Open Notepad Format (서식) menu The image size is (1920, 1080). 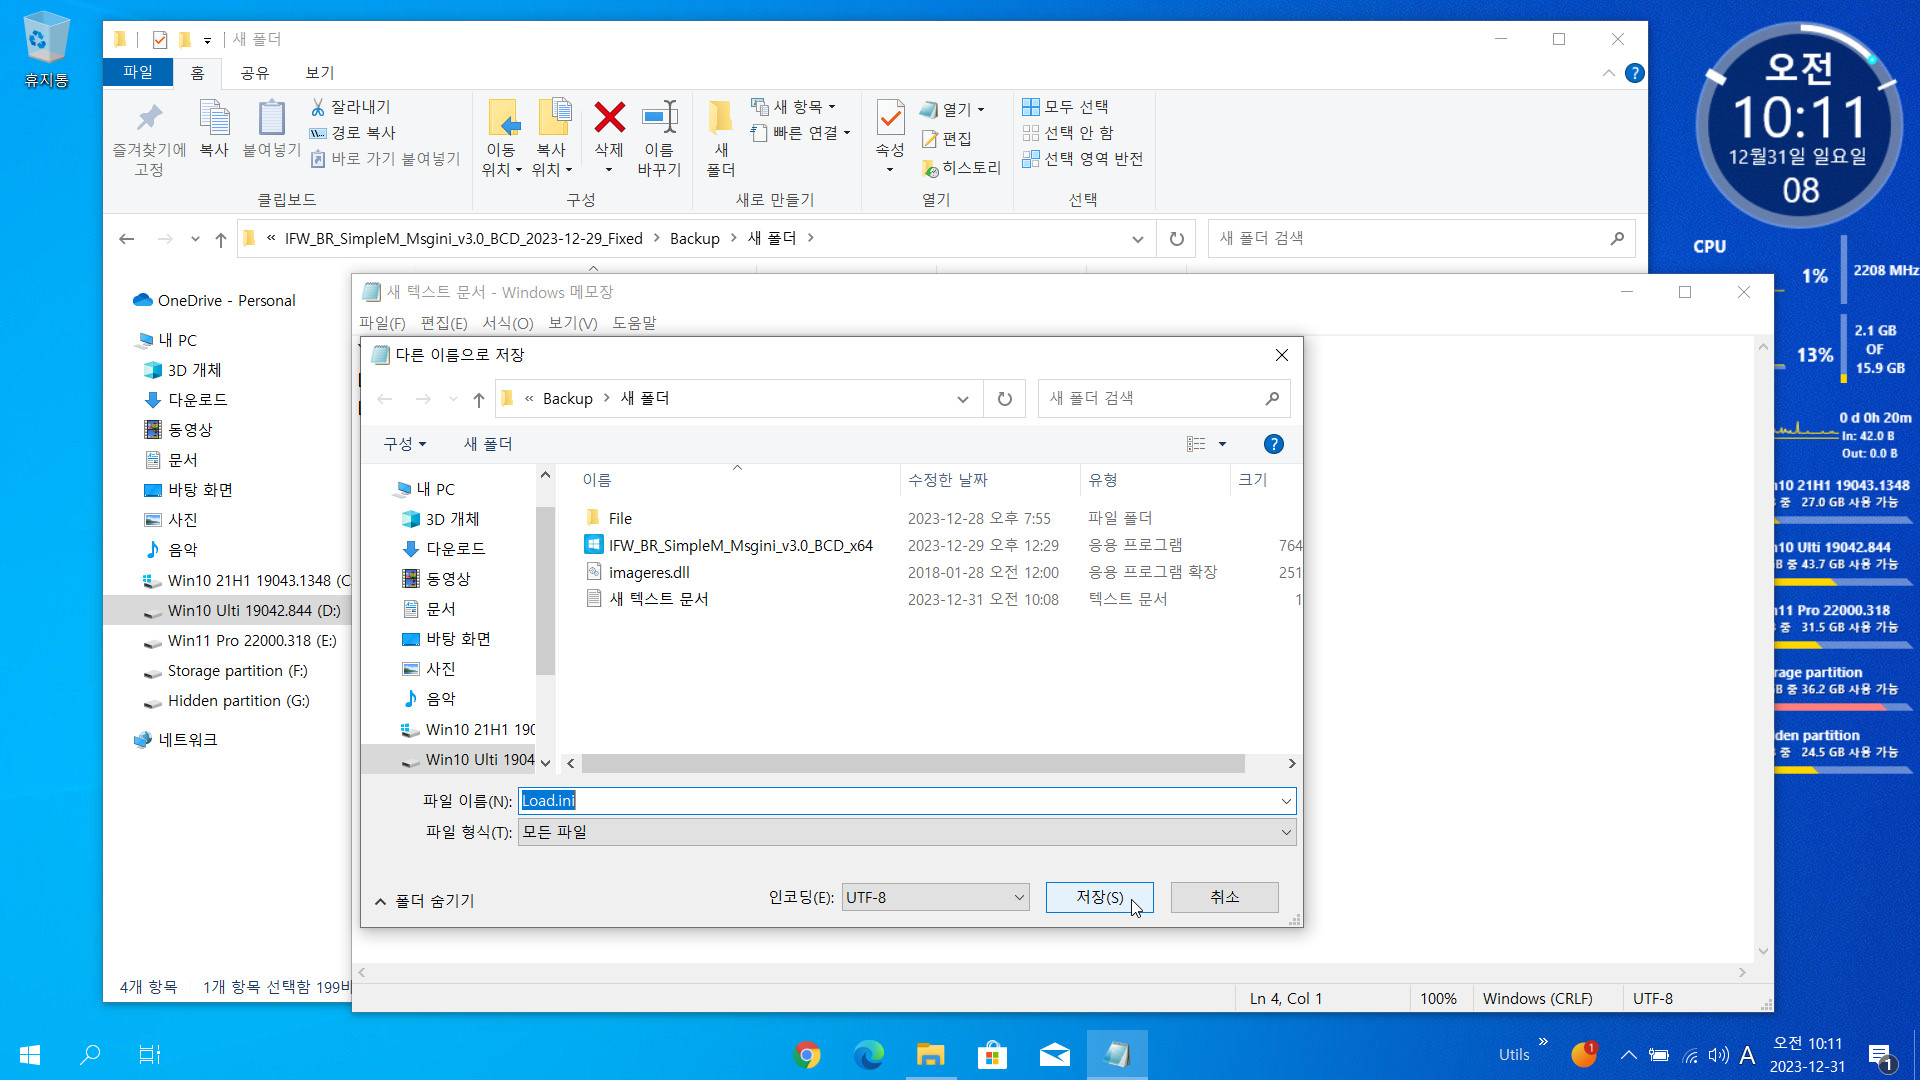(508, 323)
